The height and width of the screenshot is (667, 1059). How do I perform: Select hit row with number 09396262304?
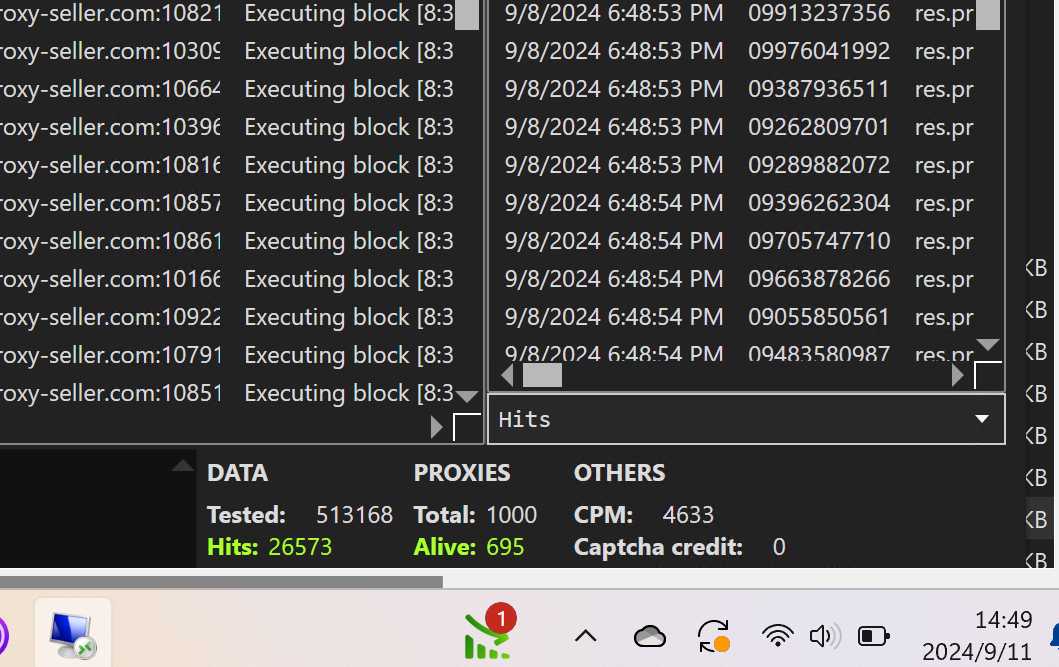(x=740, y=203)
